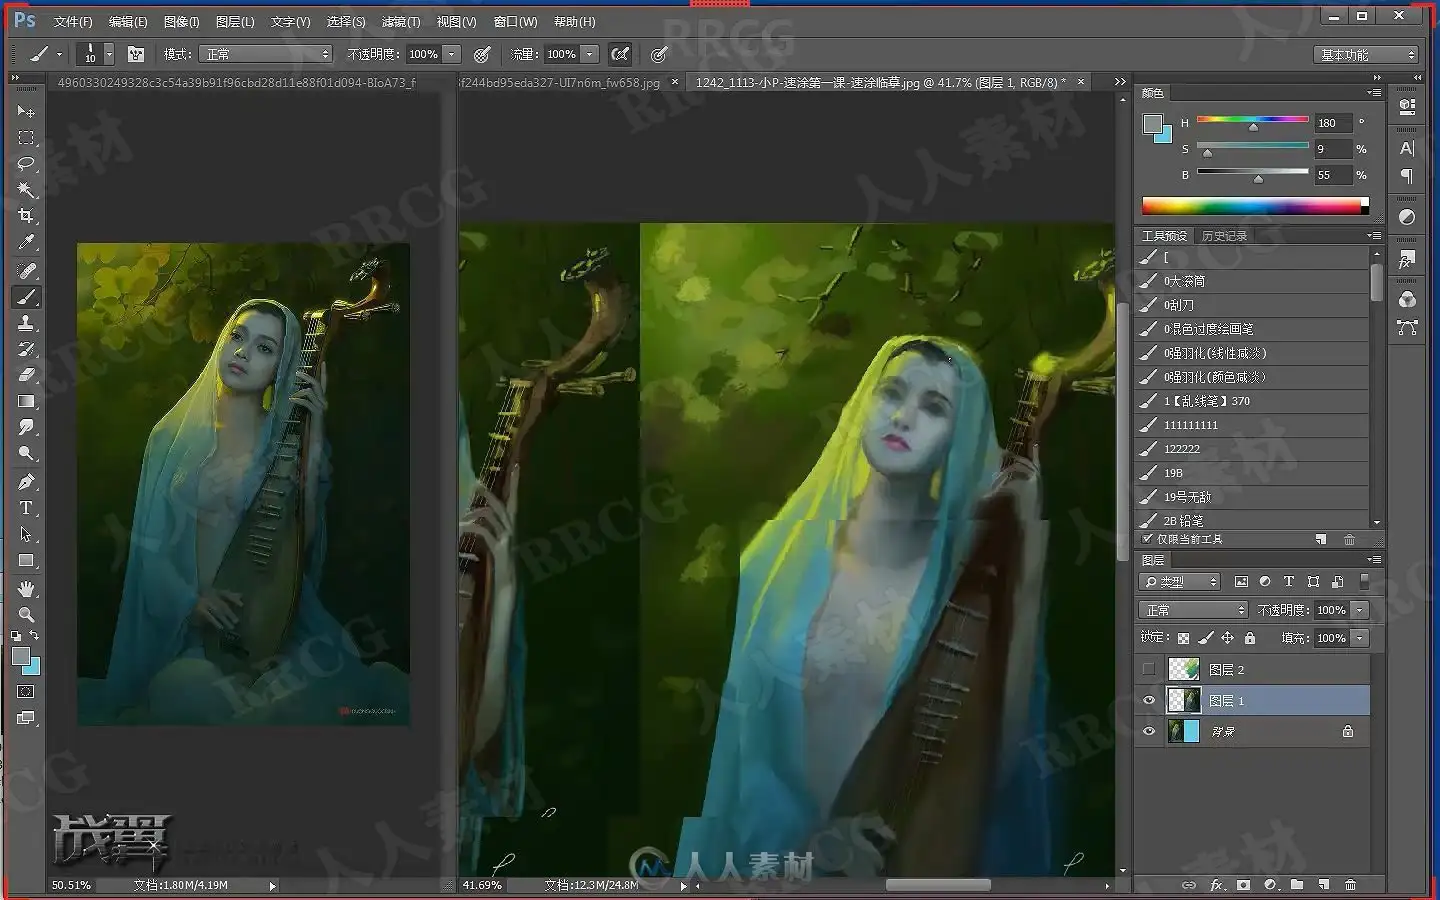Select the Clone Stamp tool
This screenshot has height=900, width=1440.
pyautogui.click(x=26, y=323)
